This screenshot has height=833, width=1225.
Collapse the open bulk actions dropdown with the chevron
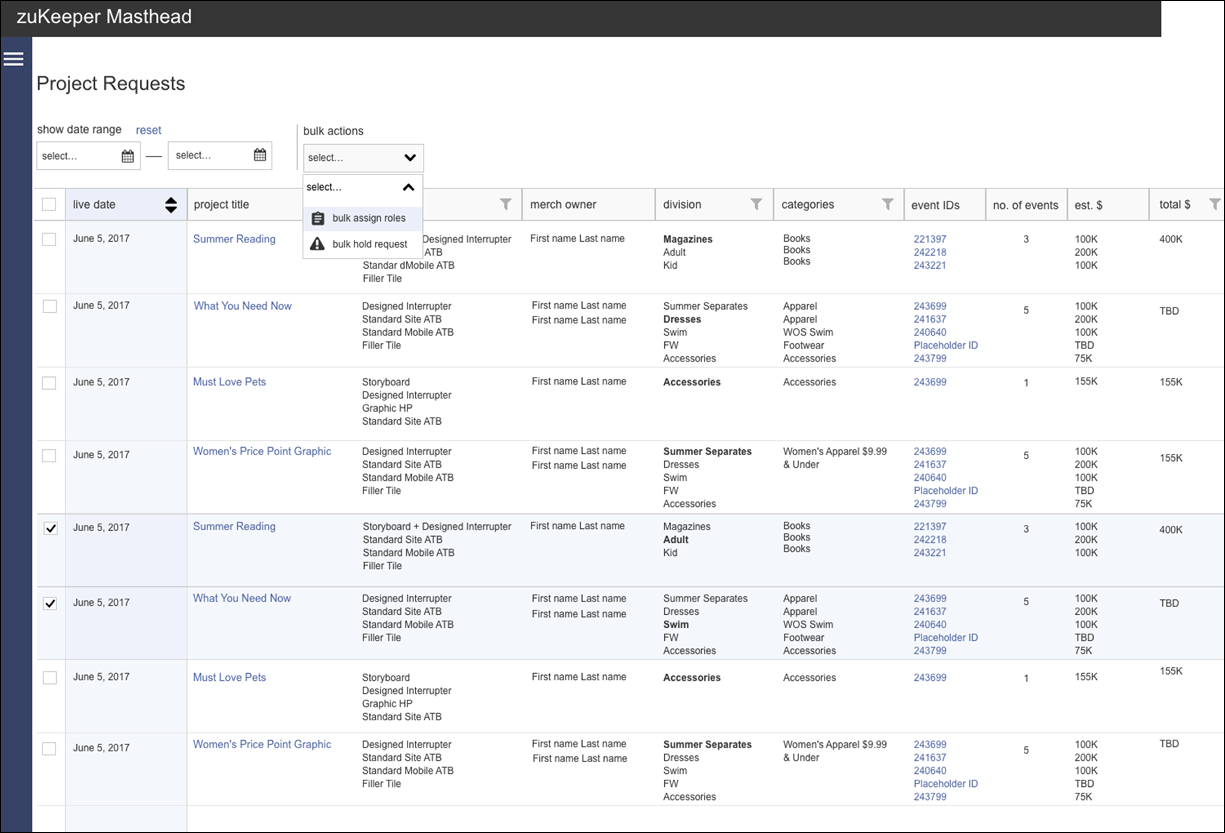tap(409, 186)
